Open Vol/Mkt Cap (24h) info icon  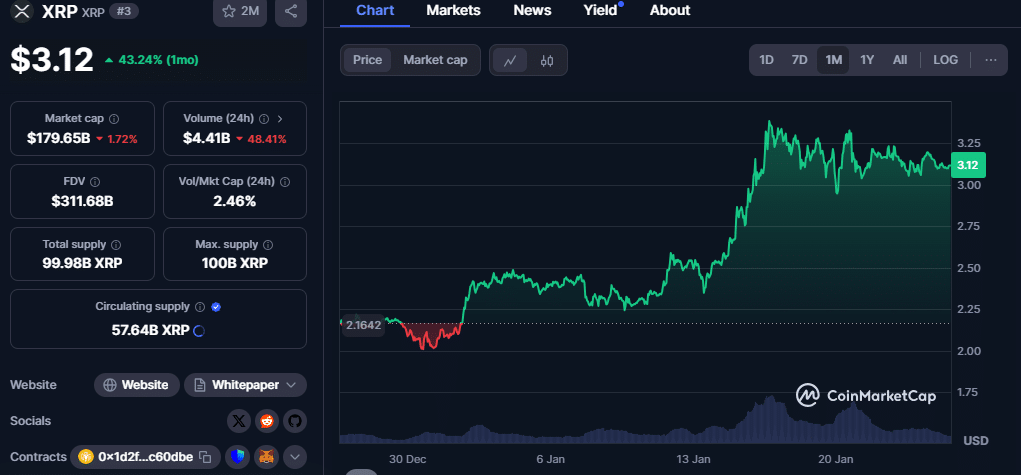click(285, 182)
